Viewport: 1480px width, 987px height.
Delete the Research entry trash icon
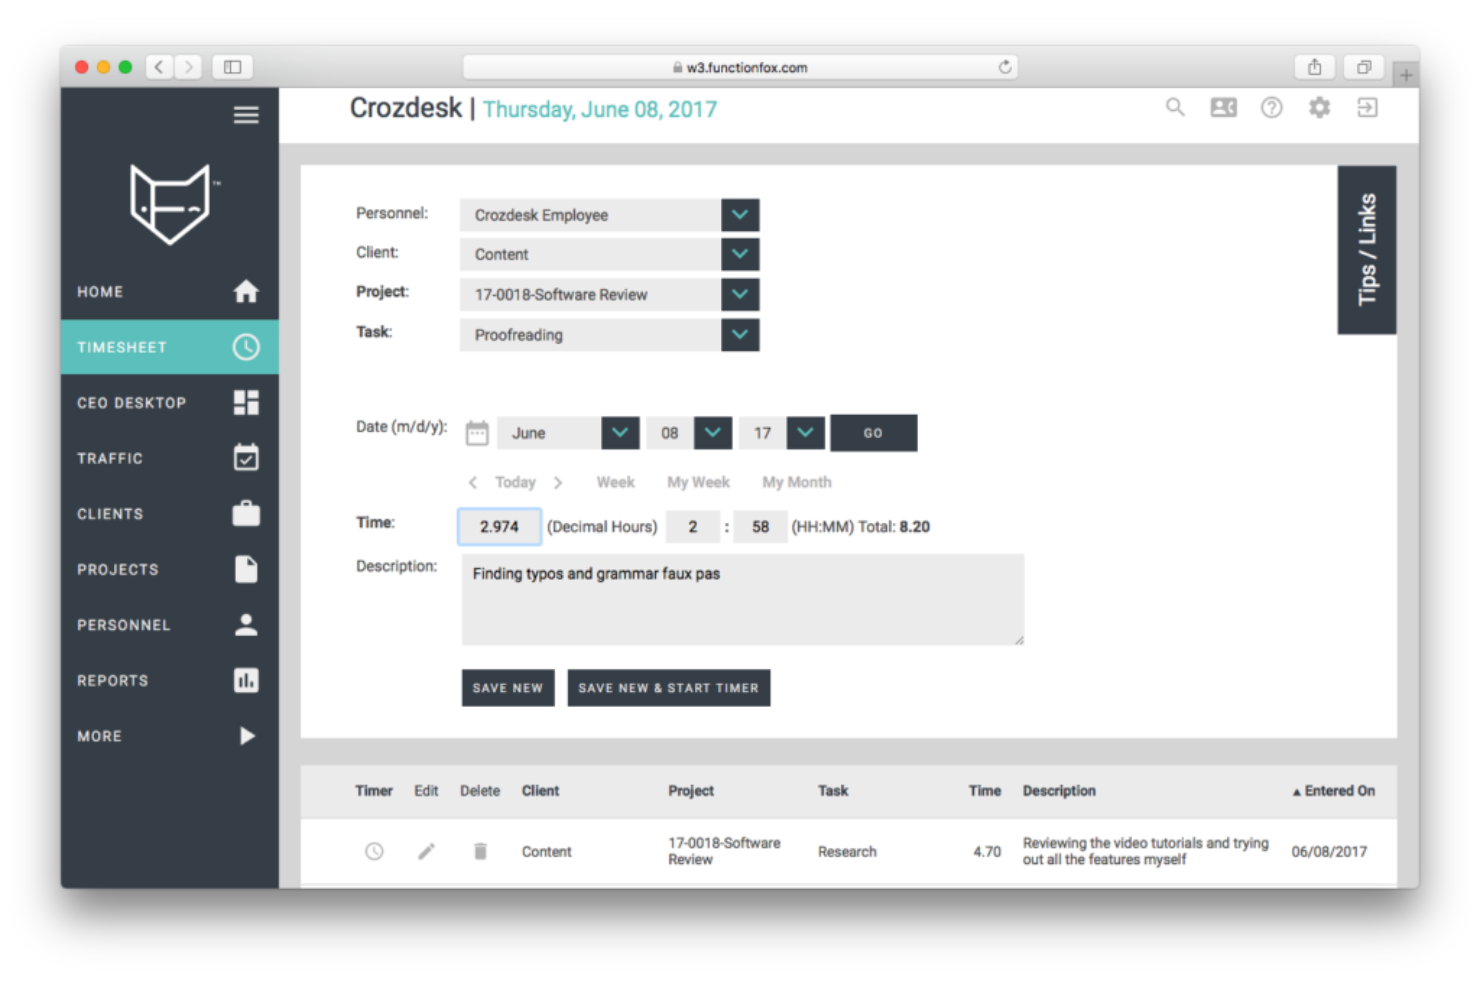(x=480, y=852)
